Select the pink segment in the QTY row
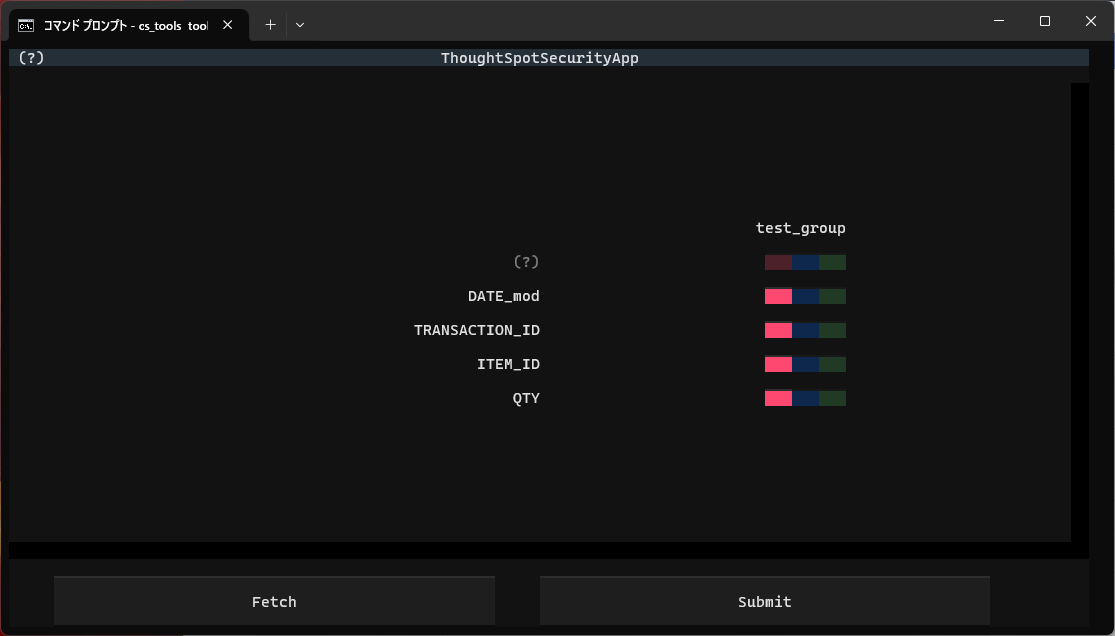 click(x=778, y=399)
